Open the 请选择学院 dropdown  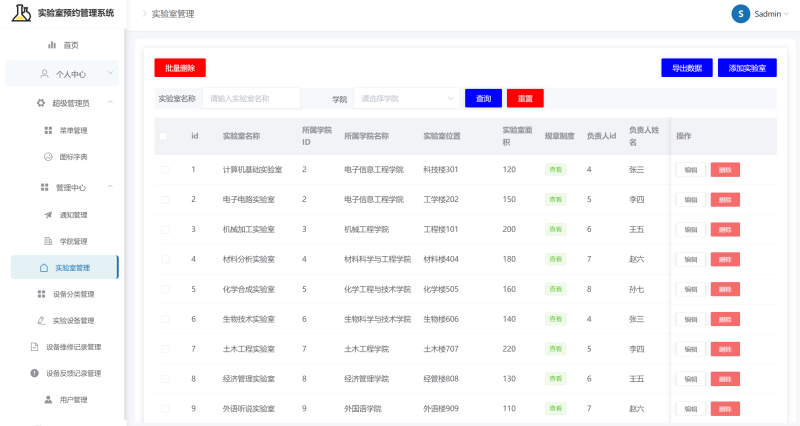(x=407, y=98)
